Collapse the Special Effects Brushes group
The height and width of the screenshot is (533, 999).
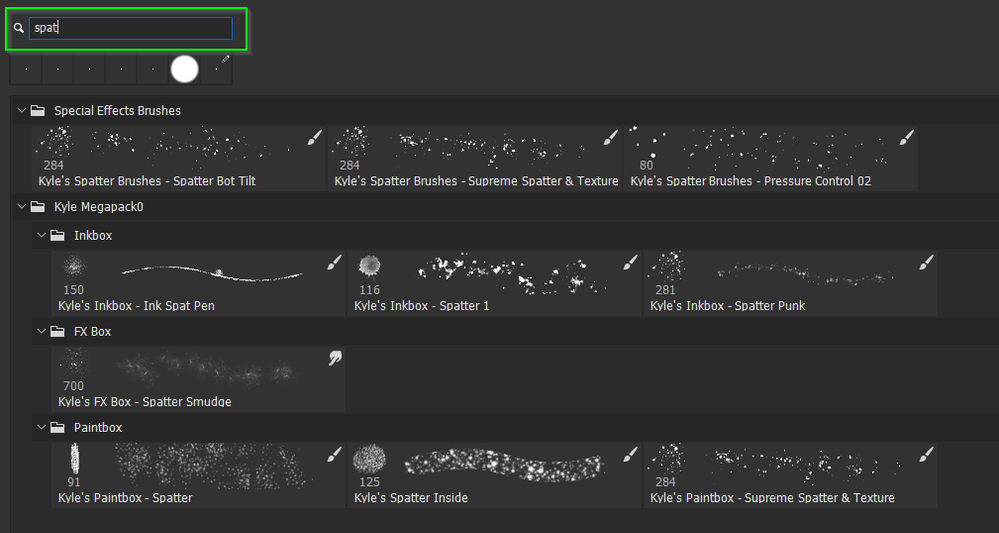coord(22,111)
